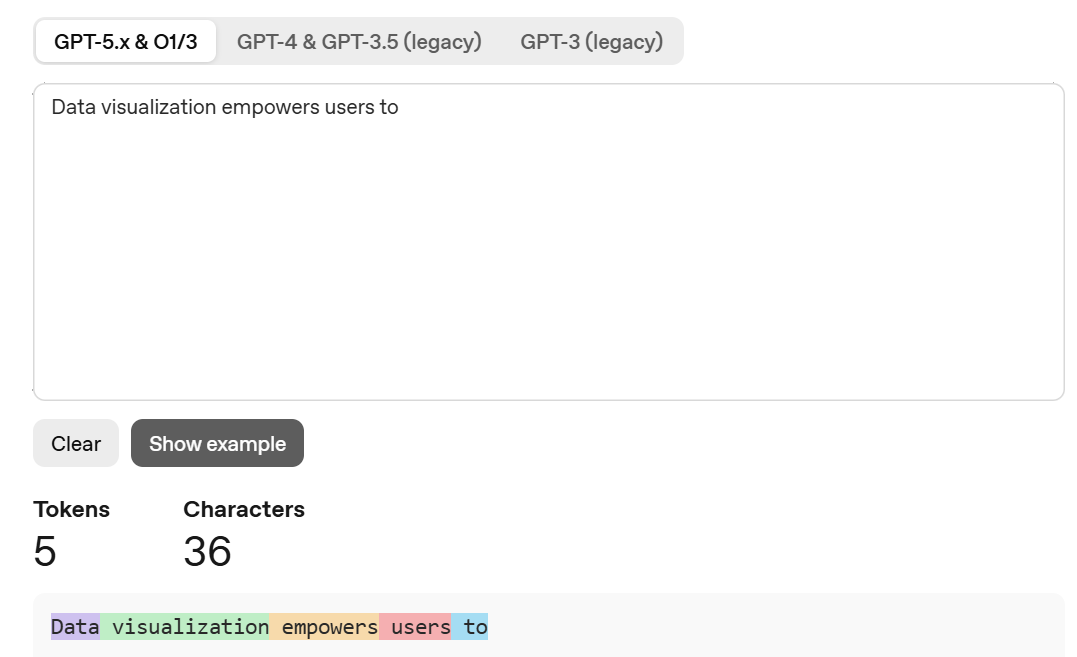1077x657 pixels.
Task: Click the 'Tokens' label
Action: [x=71, y=509]
